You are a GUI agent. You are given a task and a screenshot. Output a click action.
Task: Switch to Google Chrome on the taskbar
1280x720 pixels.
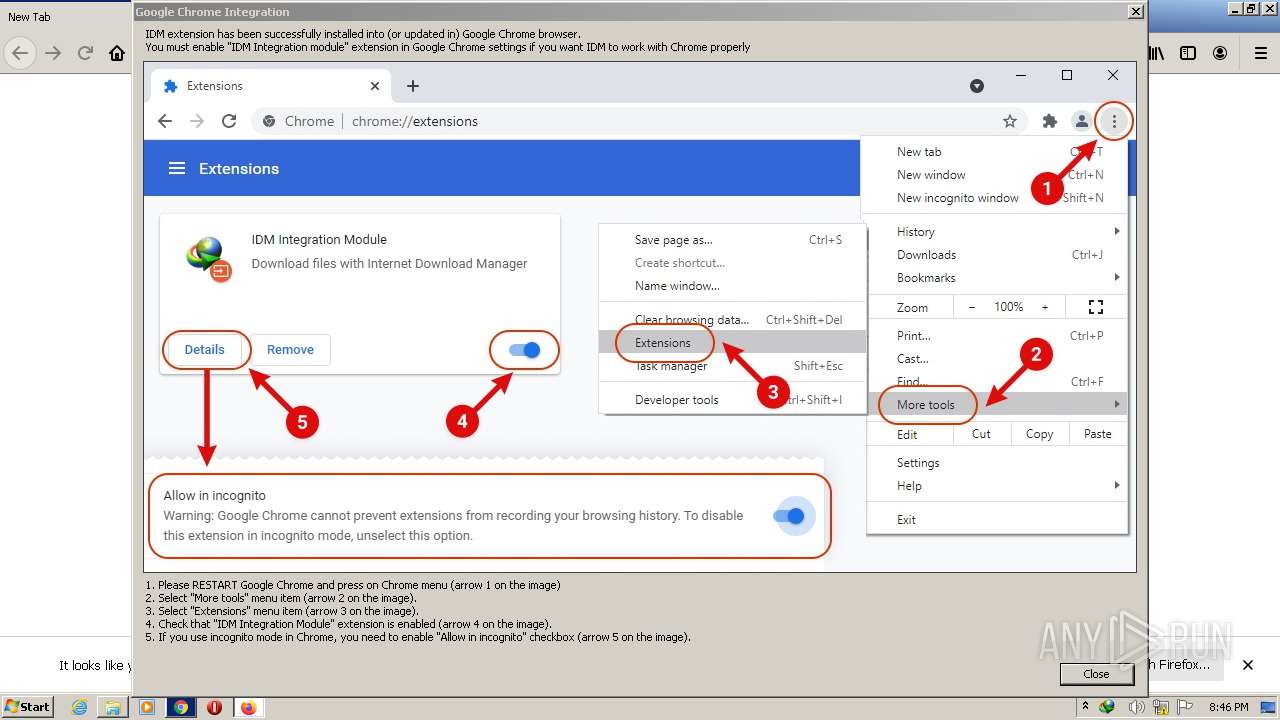[x=181, y=707]
